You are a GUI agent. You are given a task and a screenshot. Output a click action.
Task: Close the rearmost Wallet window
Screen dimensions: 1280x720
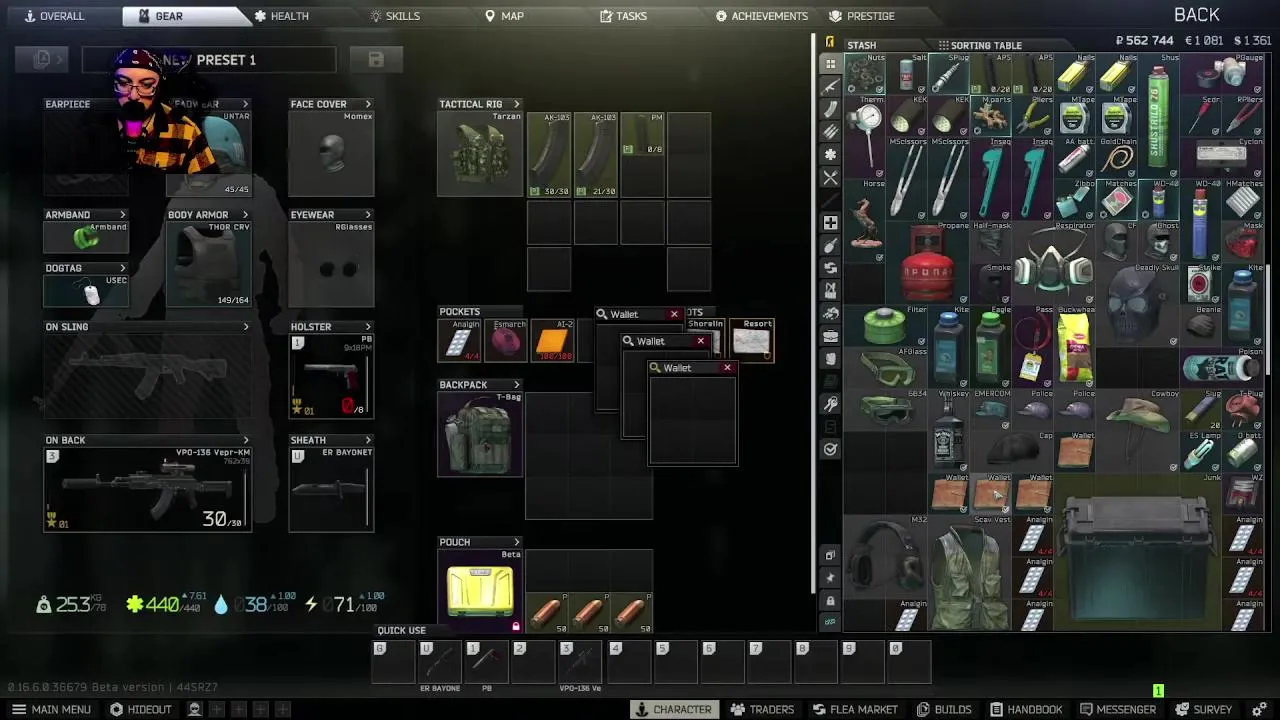click(674, 314)
